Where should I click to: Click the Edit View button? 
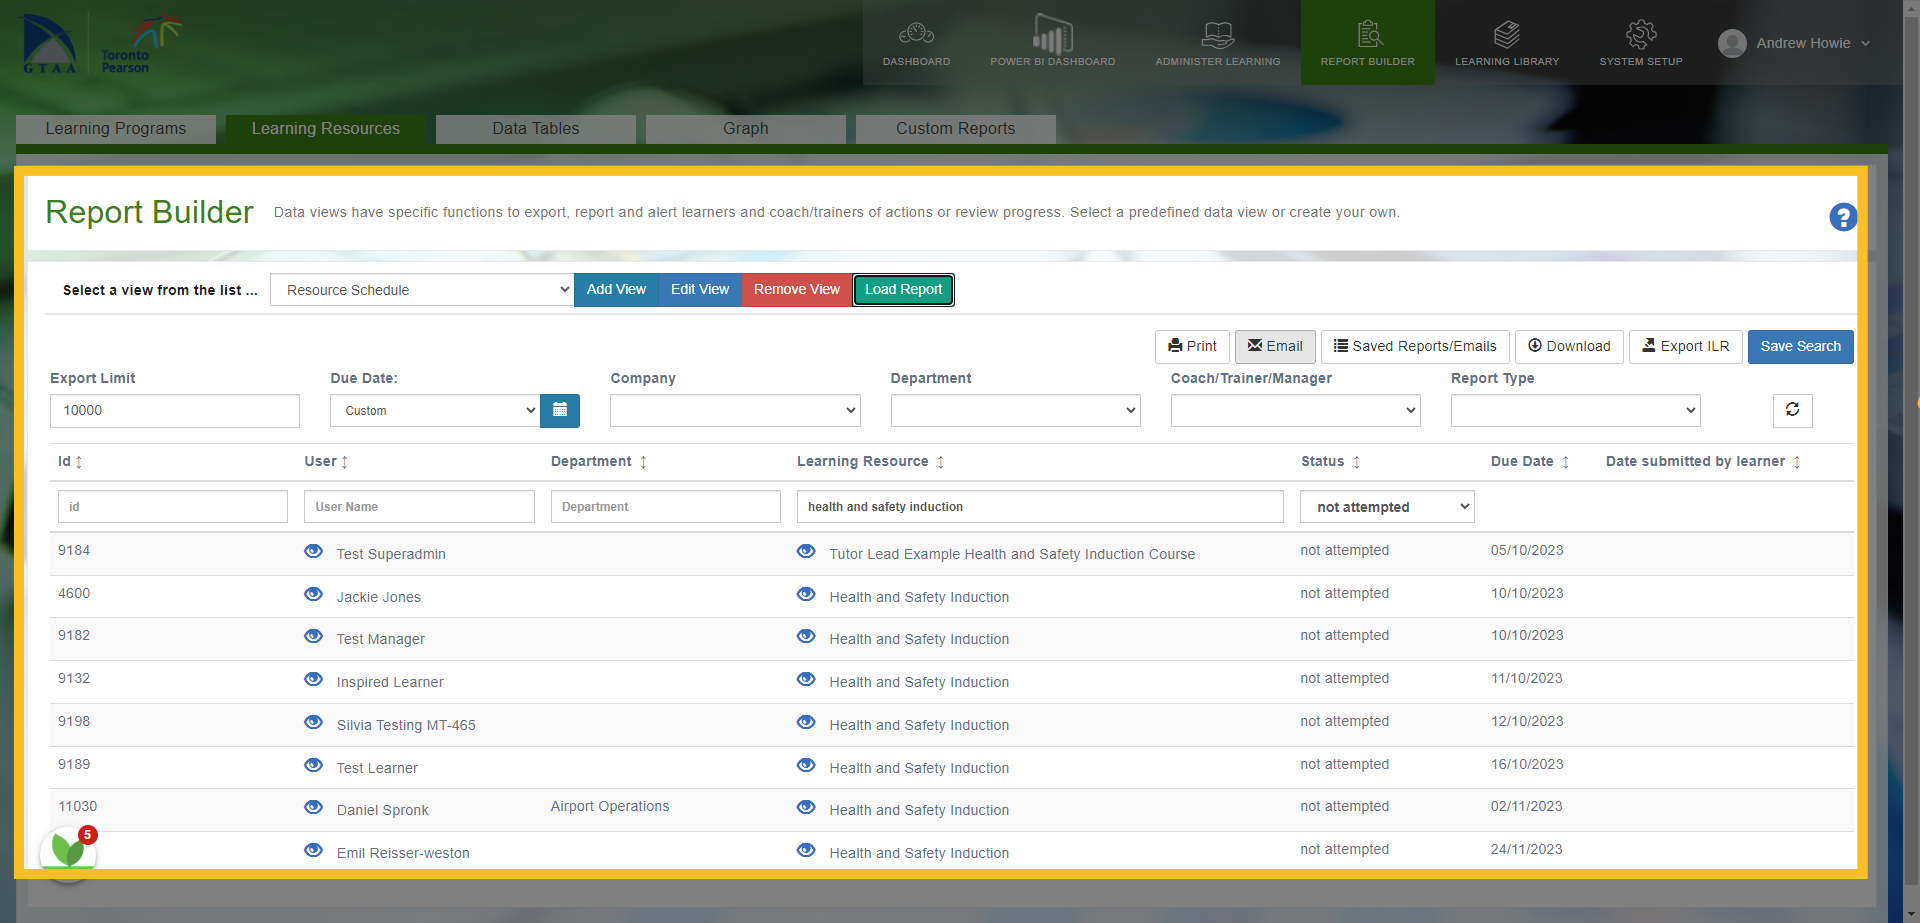click(700, 290)
